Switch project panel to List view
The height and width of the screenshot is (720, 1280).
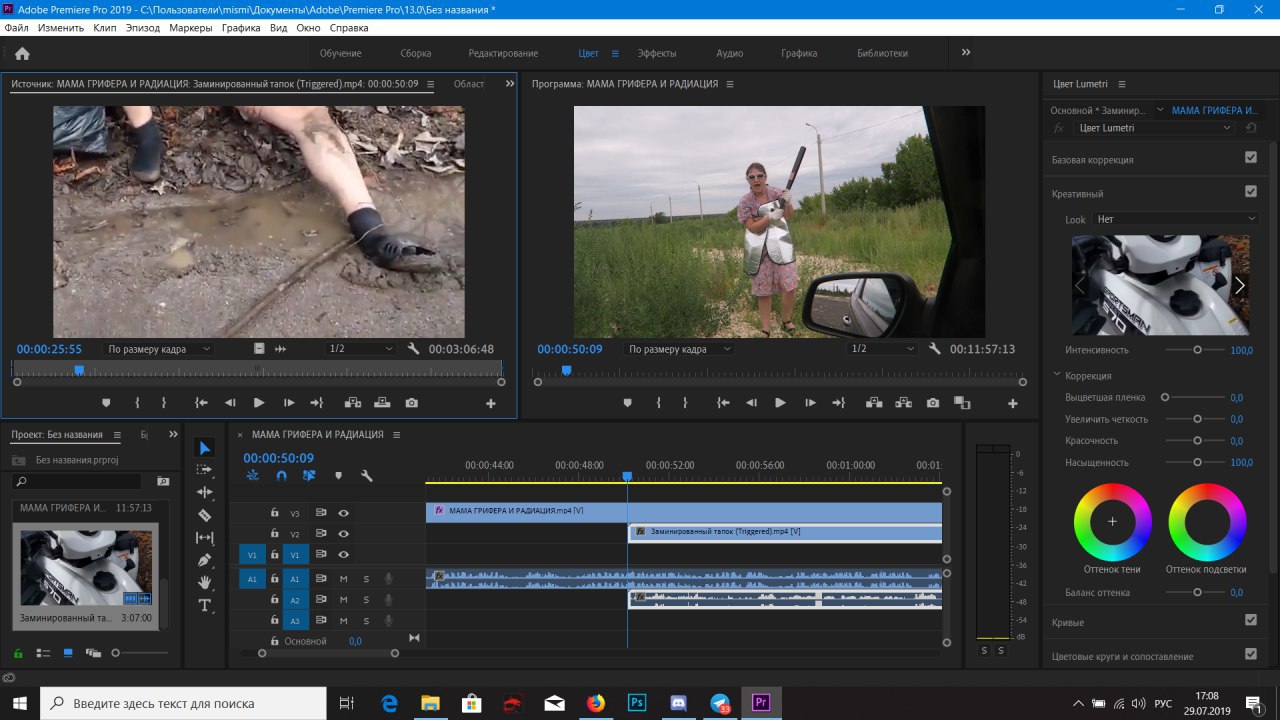point(43,653)
